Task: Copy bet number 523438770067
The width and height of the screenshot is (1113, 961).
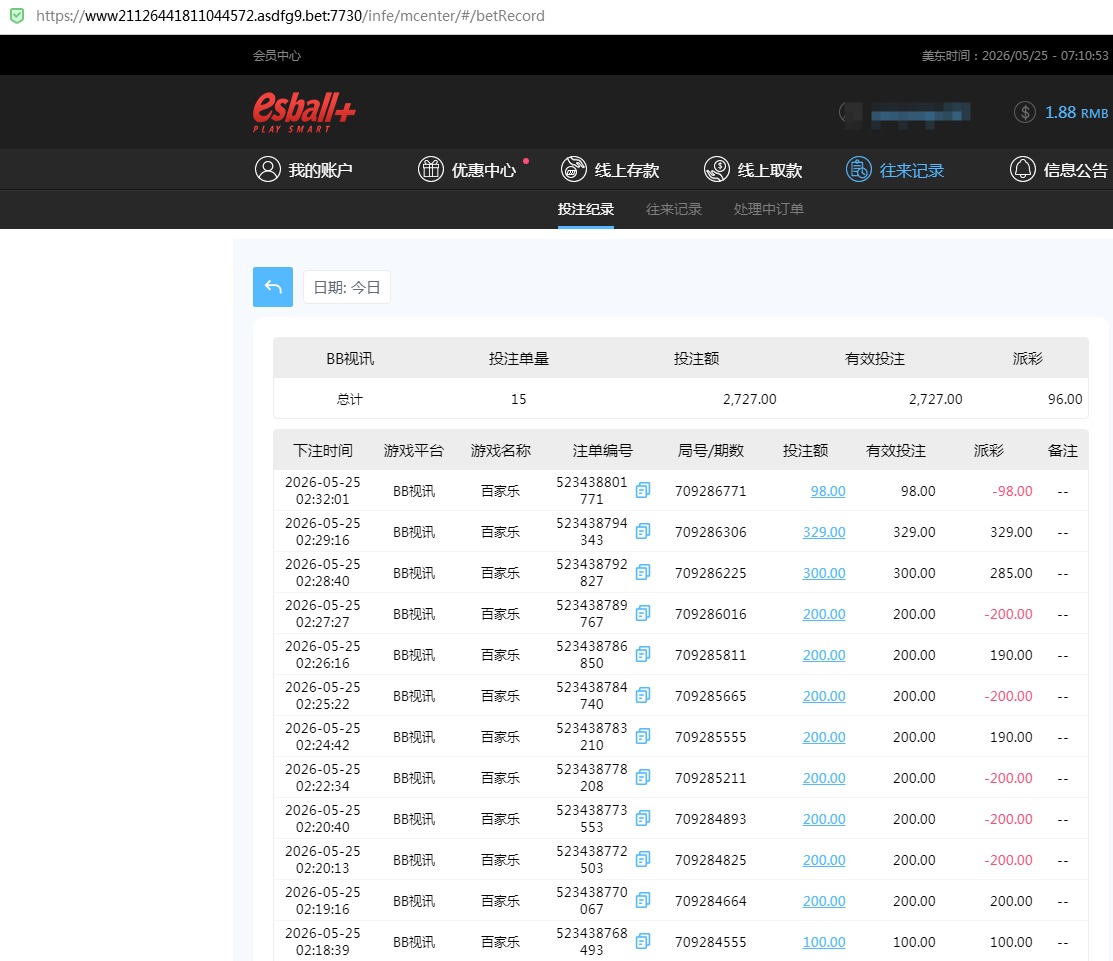Action: [x=642, y=901]
